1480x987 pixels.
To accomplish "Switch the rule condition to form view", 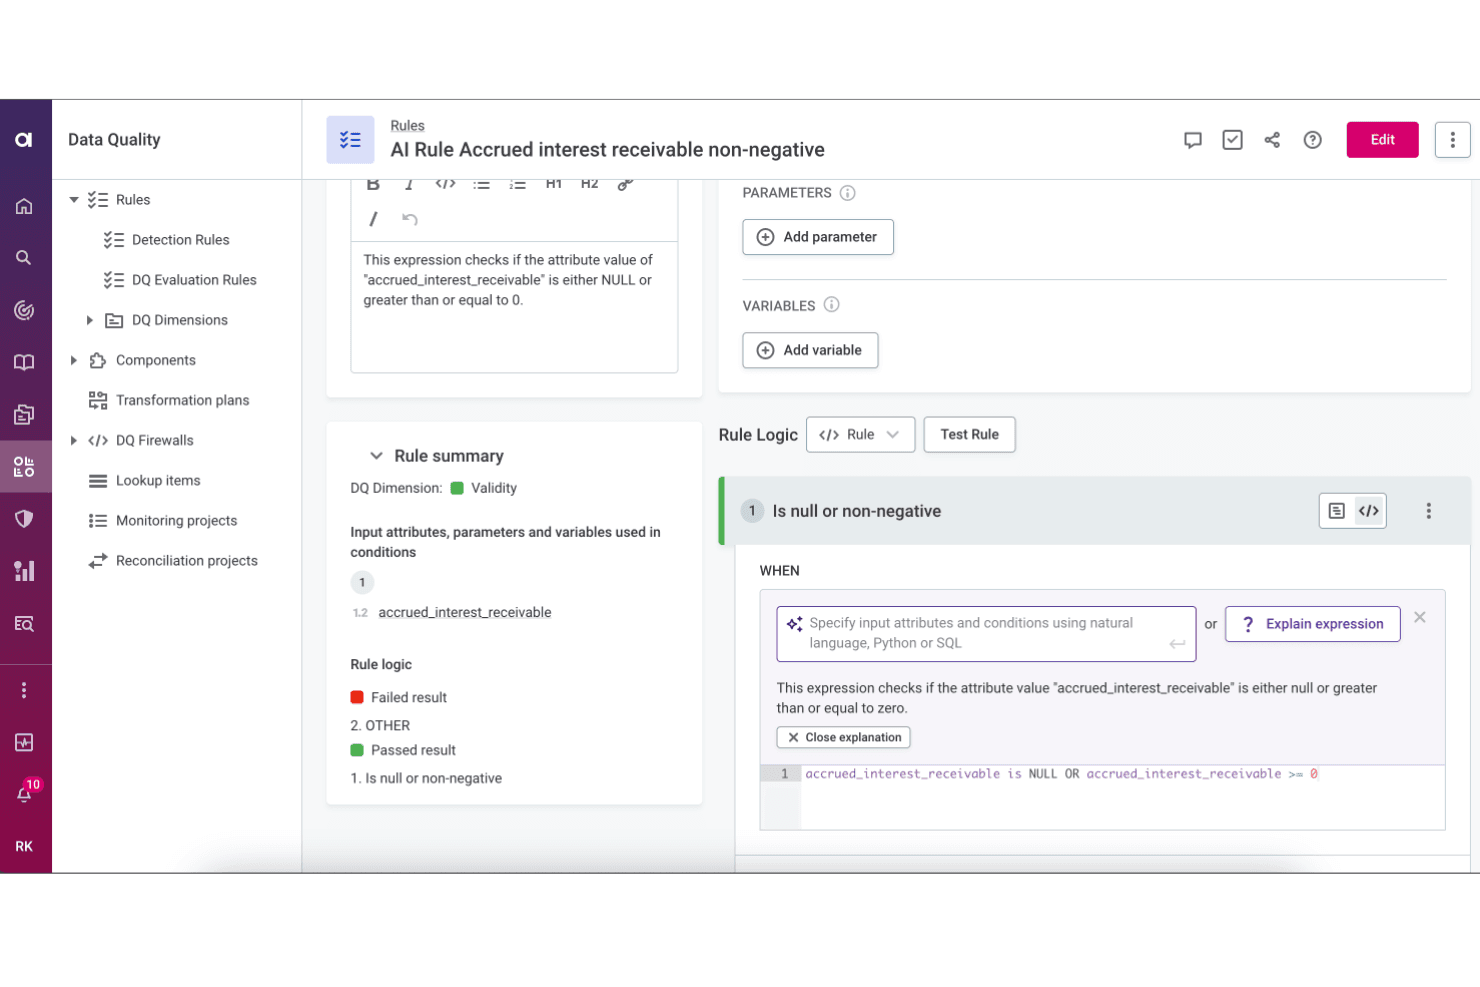I will tap(1337, 511).
